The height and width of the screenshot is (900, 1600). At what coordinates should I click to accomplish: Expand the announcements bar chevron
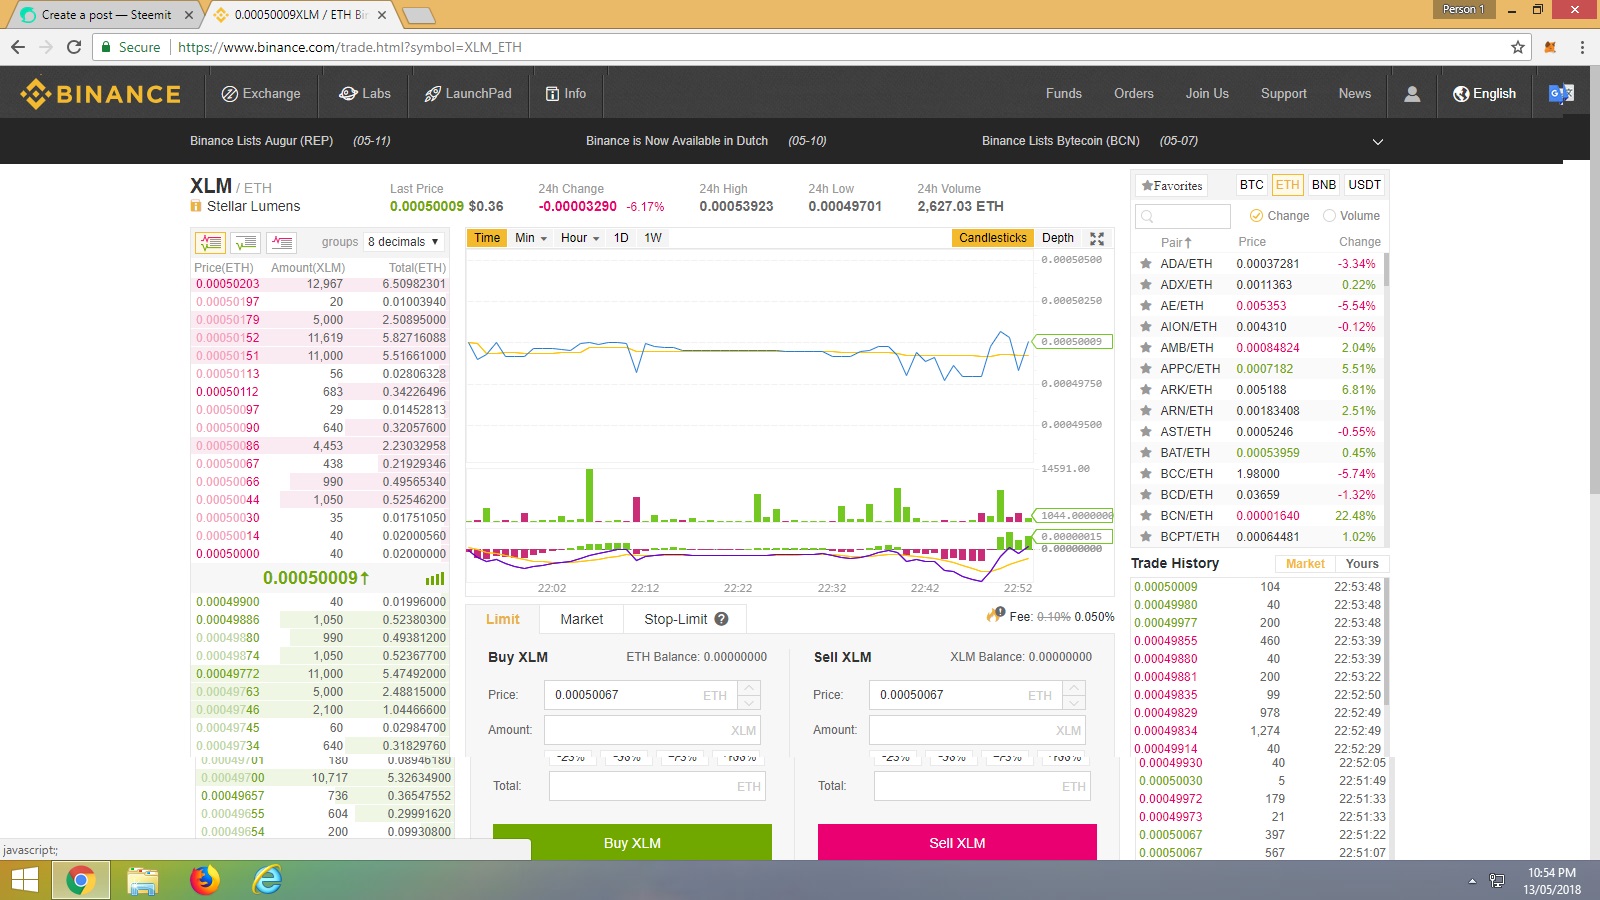[1378, 142]
